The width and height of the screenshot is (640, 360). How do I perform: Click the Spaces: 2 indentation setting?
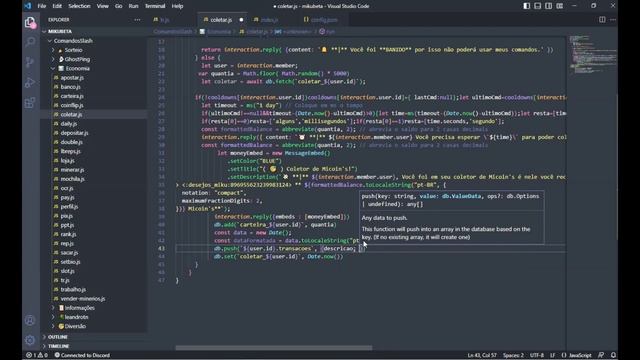pyautogui.click(x=513, y=355)
